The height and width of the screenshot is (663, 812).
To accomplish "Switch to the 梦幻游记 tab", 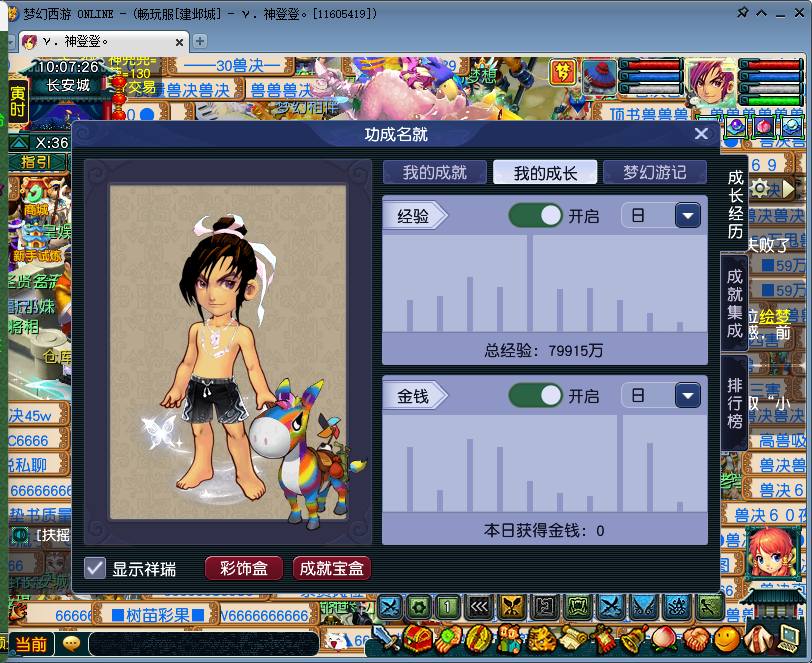I will [x=654, y=172].
